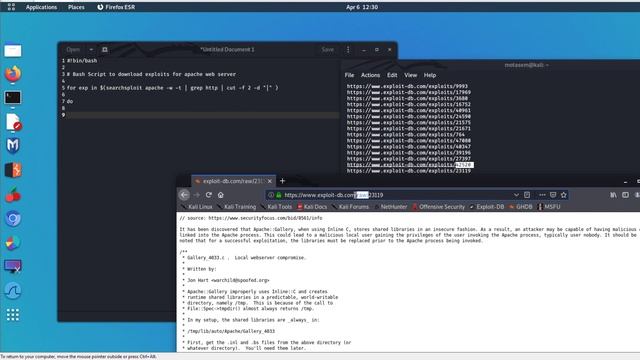Open the Kali Training bookmark
The height and width of the screenshot is (360, 640).
[237, 207]
